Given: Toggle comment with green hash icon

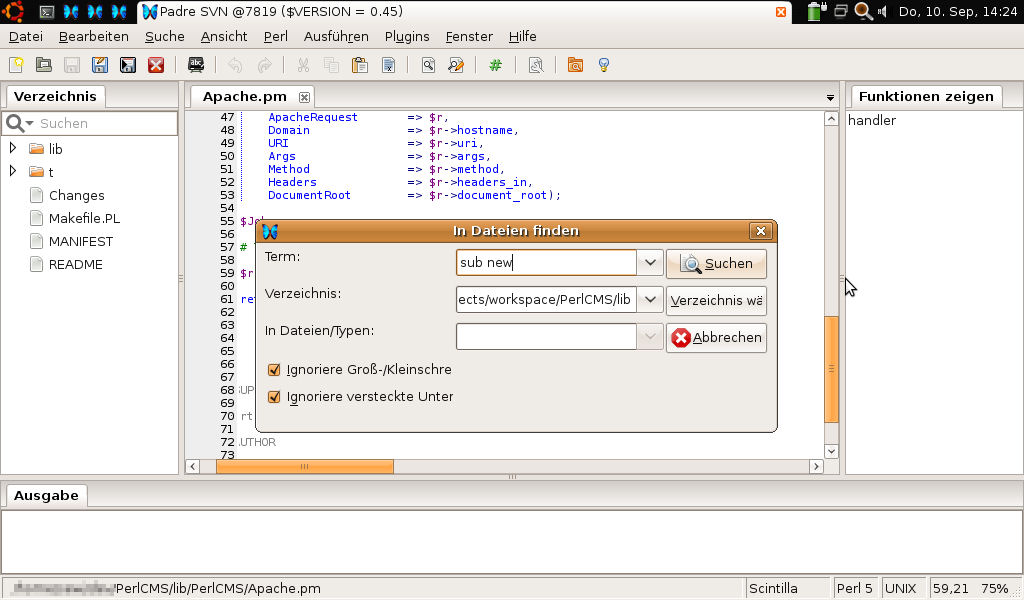Looking at the screenshot, I should coord(495,65).
